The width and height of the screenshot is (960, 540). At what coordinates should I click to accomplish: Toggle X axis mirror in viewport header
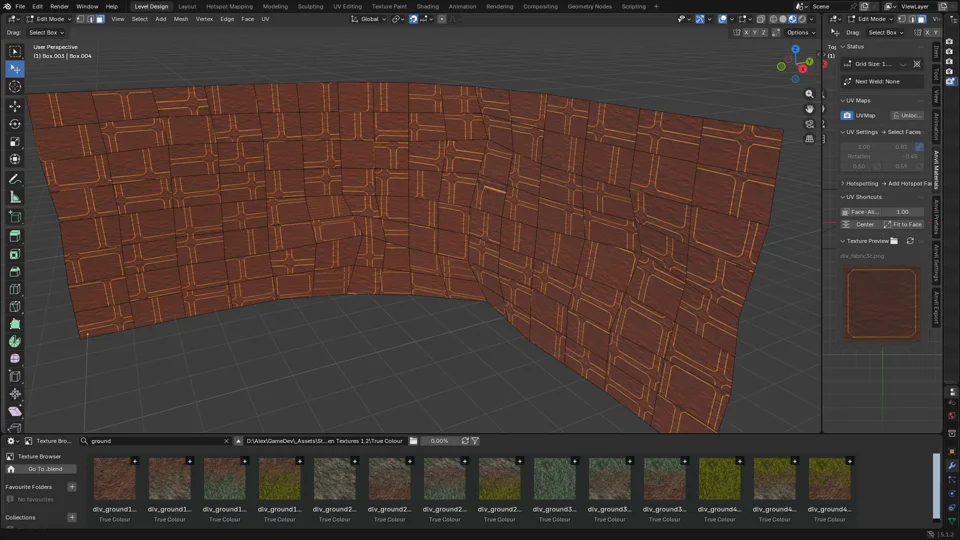(746, 32)
